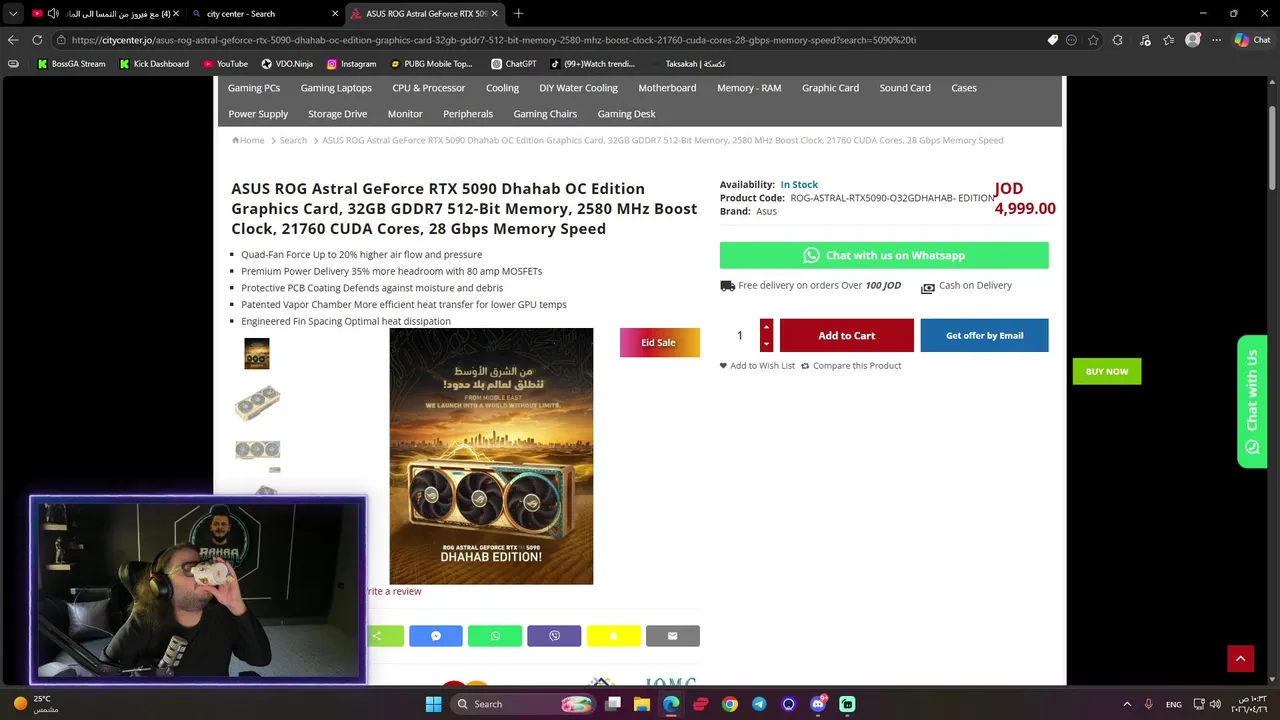Open the Memory - RAM category
Screen dimensions: 1280x720
coord(749,88)
